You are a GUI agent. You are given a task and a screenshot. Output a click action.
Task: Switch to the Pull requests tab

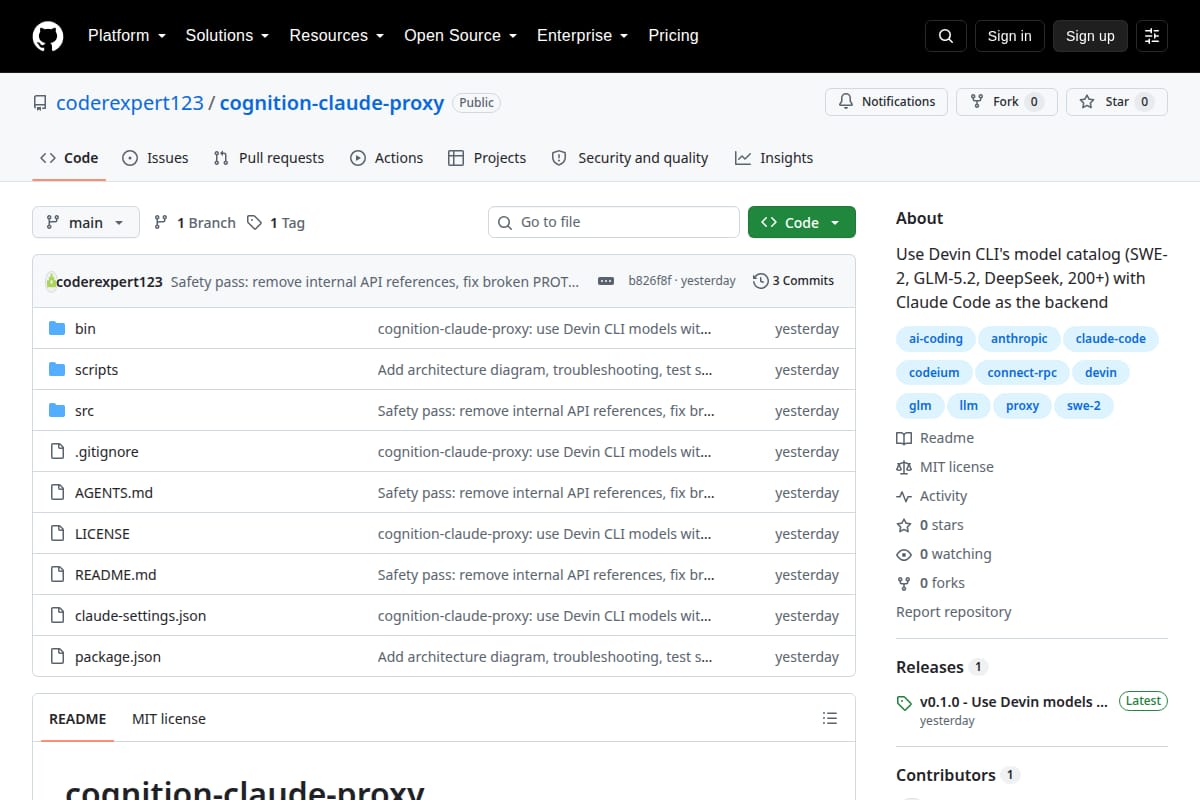pyautogui.click(x=269, y=158)
